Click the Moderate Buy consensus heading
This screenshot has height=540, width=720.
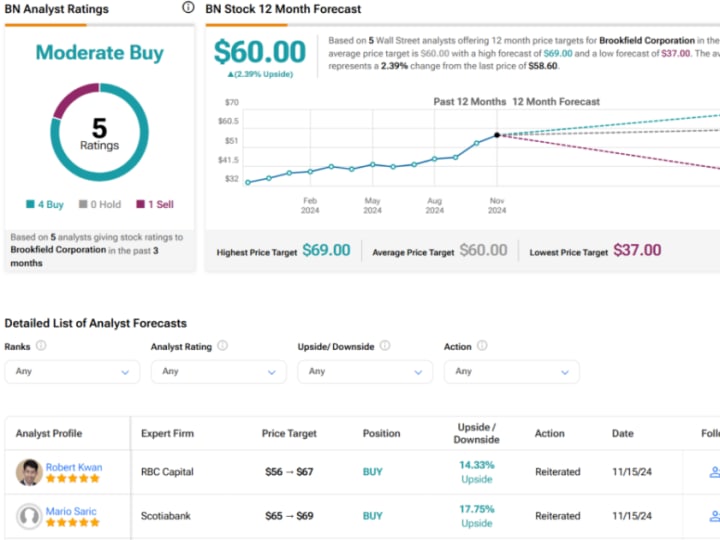(99, 52)
